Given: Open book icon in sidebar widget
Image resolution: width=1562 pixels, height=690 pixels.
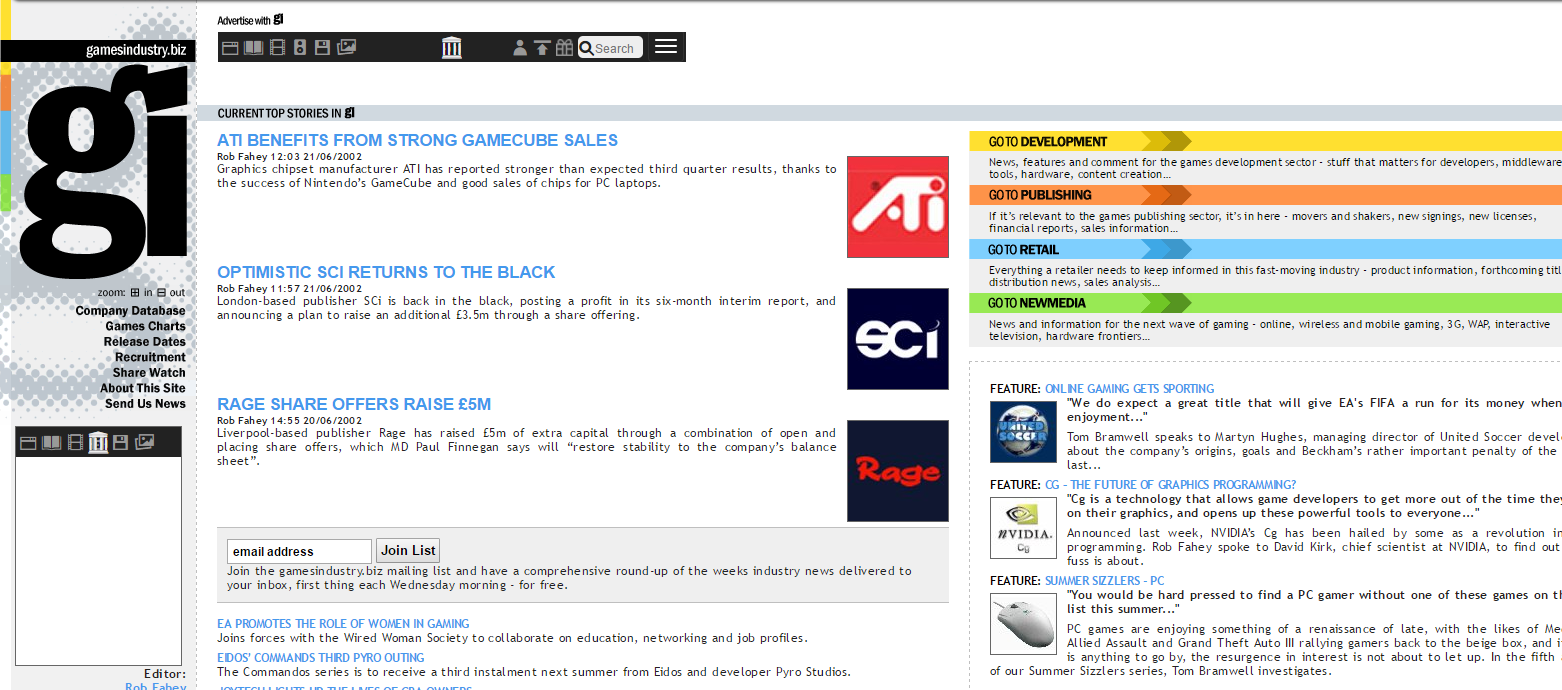Looking at the screenshot, I should pos(51,442).
